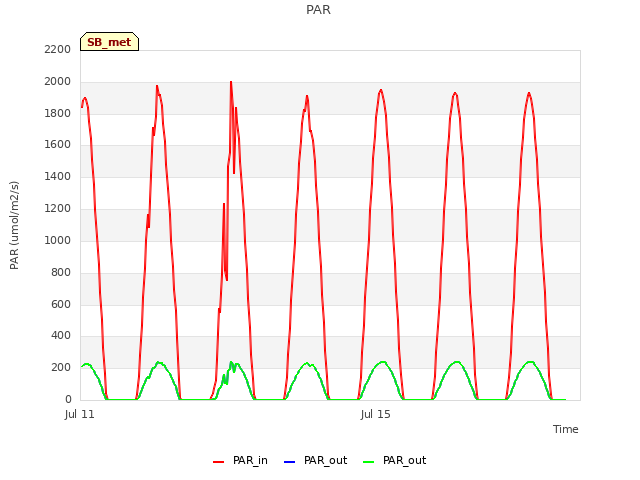Click the 1800 y-axis tick label

(58, 113)
